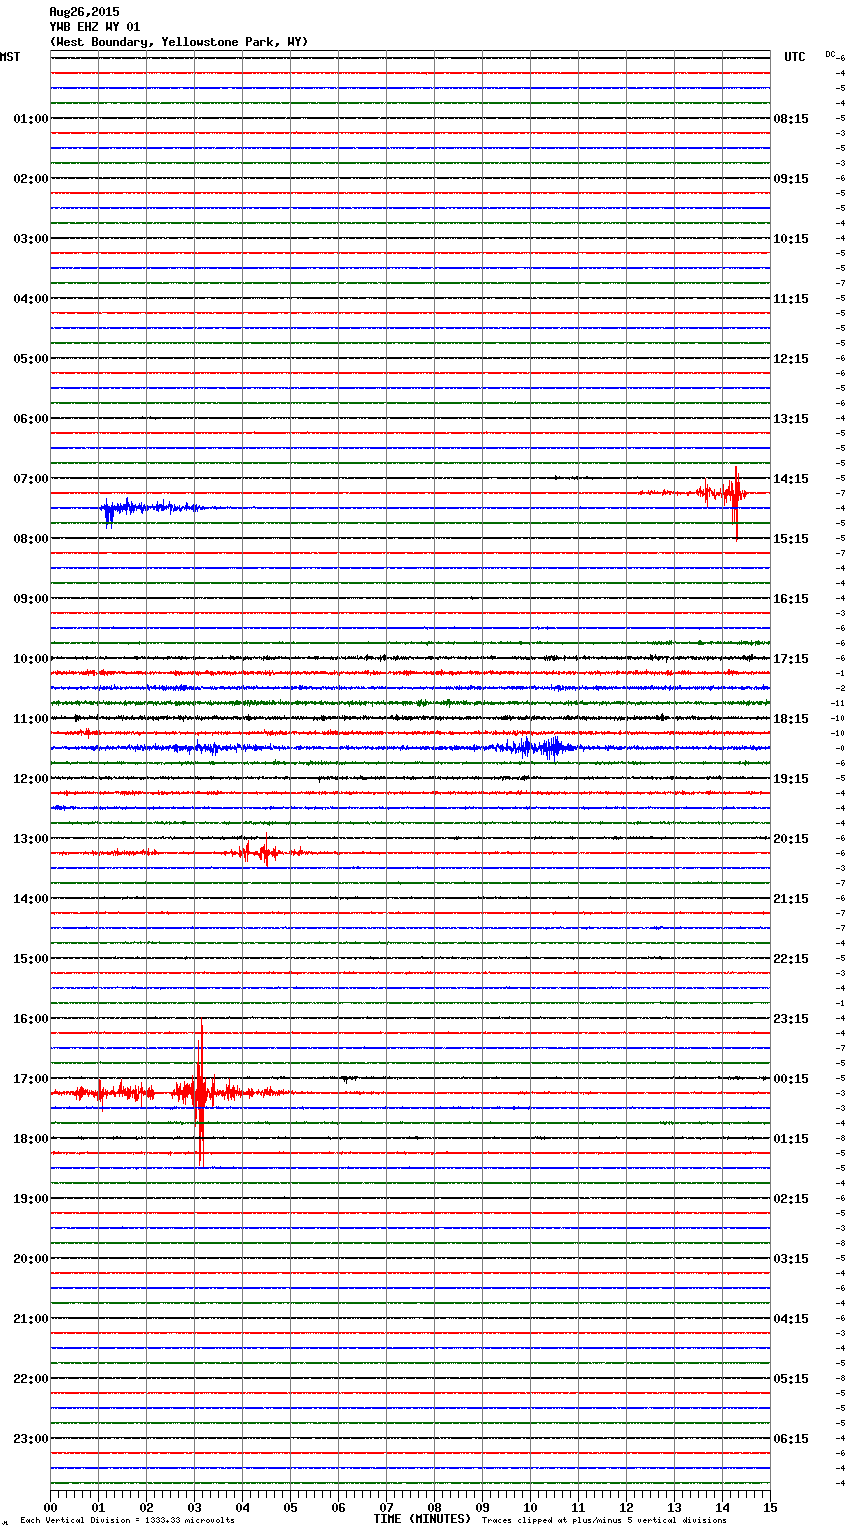Click the 09:15 UTC time label
The image size is (850, 1534).
[791, 179]
